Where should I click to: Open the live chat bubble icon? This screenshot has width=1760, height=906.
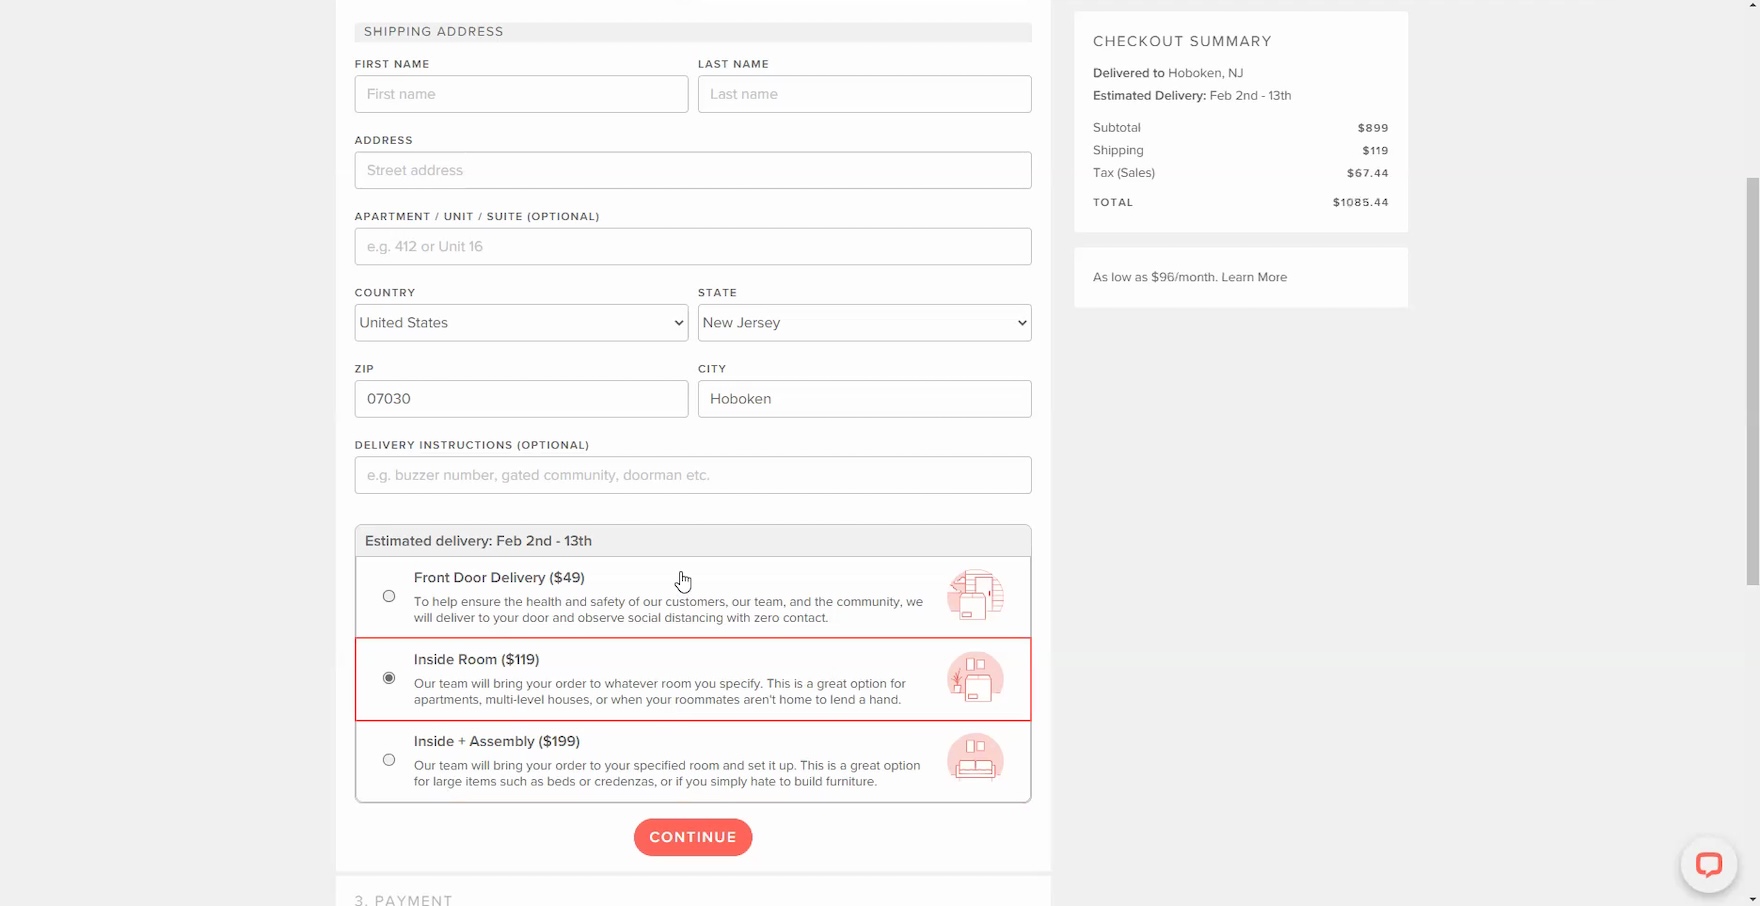tap(1708, 864)
